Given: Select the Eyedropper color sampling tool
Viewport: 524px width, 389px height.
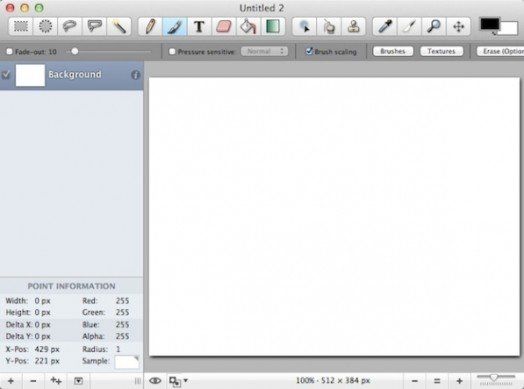Looking at the screenshot, I should click(x=385, y=26).
